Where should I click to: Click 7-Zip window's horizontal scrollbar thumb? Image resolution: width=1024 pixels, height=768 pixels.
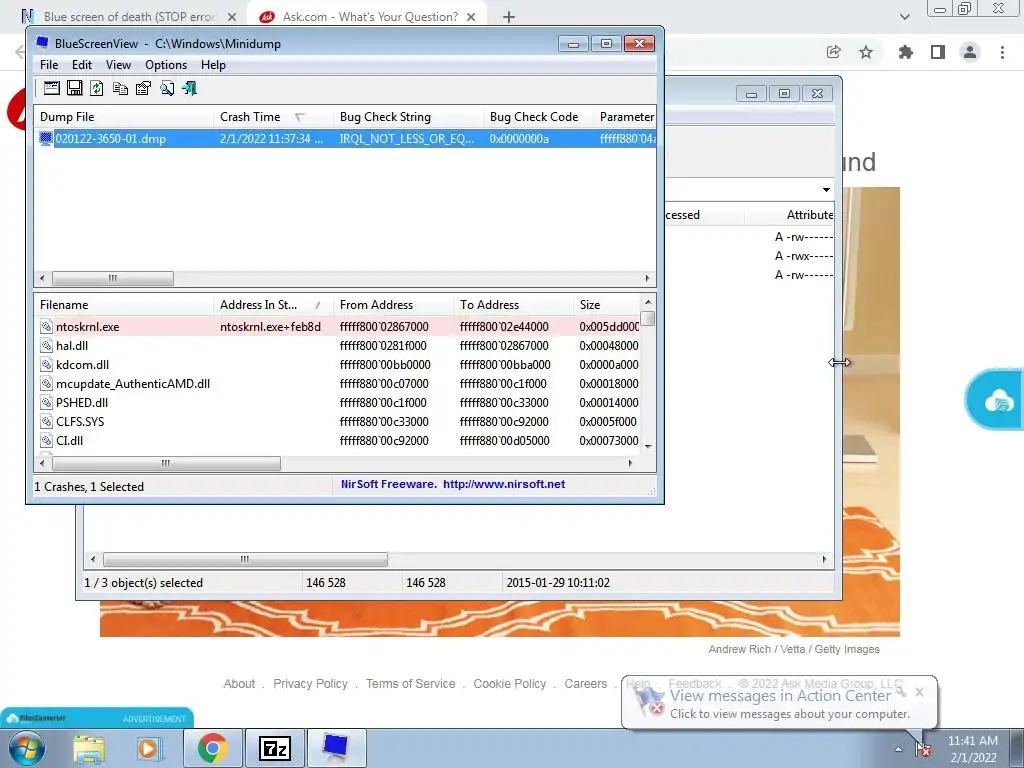[245, 560]
